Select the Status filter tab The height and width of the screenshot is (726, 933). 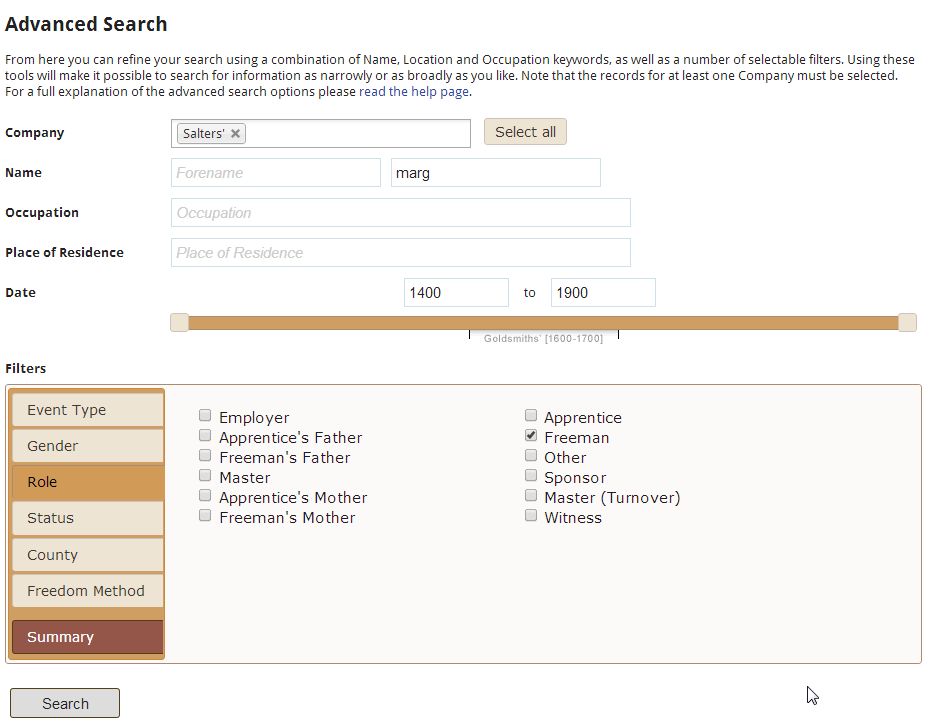click(87, 518)
